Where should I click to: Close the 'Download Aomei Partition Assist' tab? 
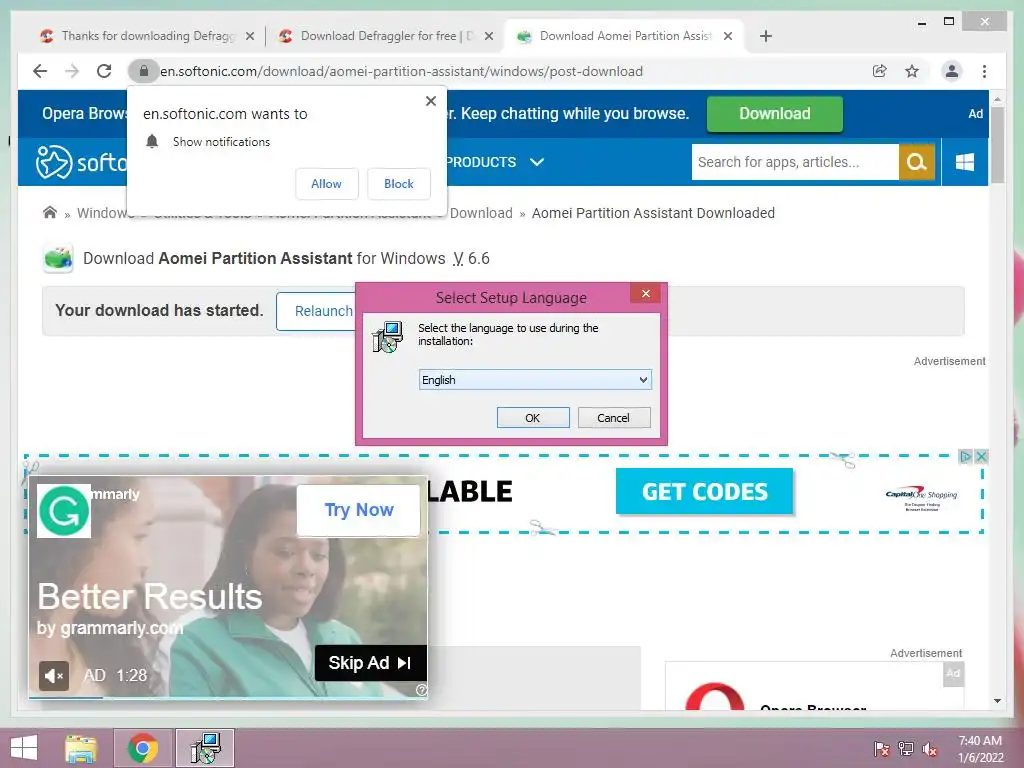click(728, 37)
